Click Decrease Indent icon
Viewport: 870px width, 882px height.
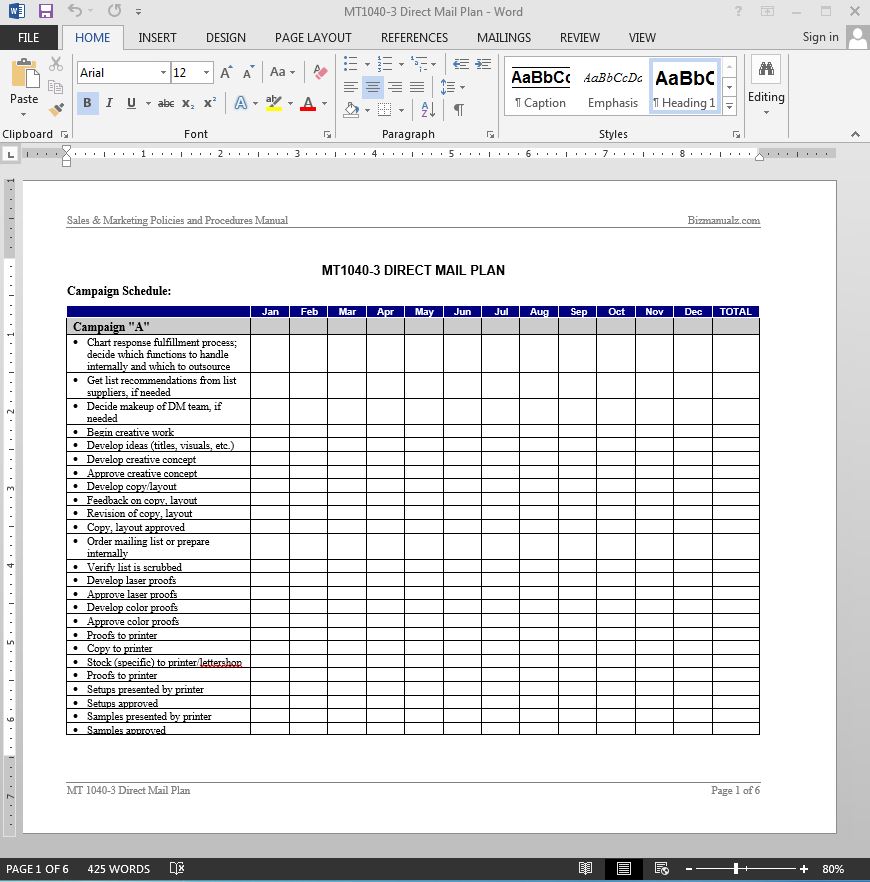[x=461, y=64]
